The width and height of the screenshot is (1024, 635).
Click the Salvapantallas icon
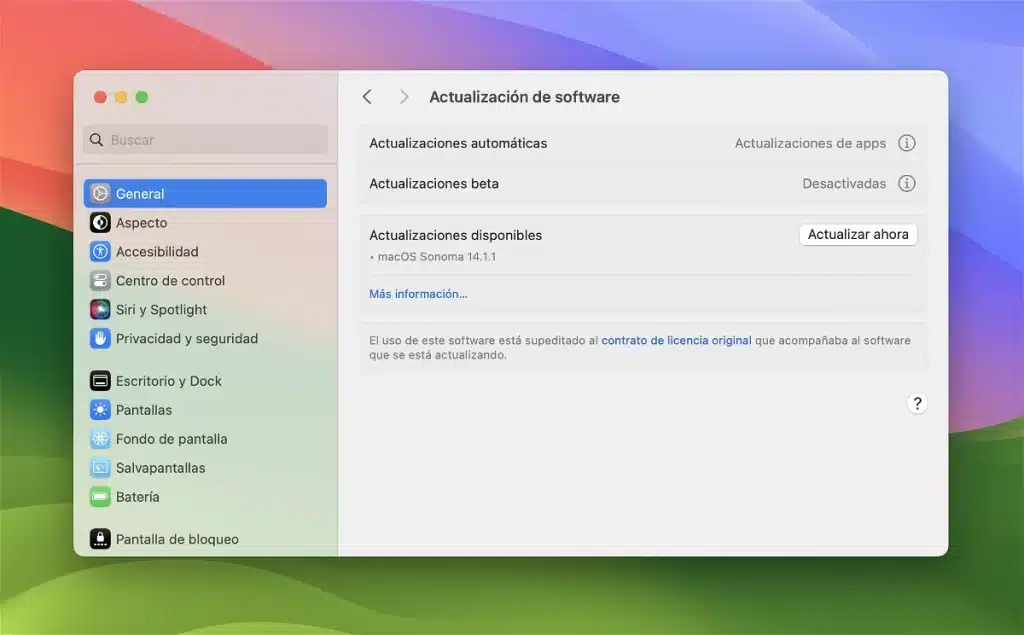(x=100, y=468)
